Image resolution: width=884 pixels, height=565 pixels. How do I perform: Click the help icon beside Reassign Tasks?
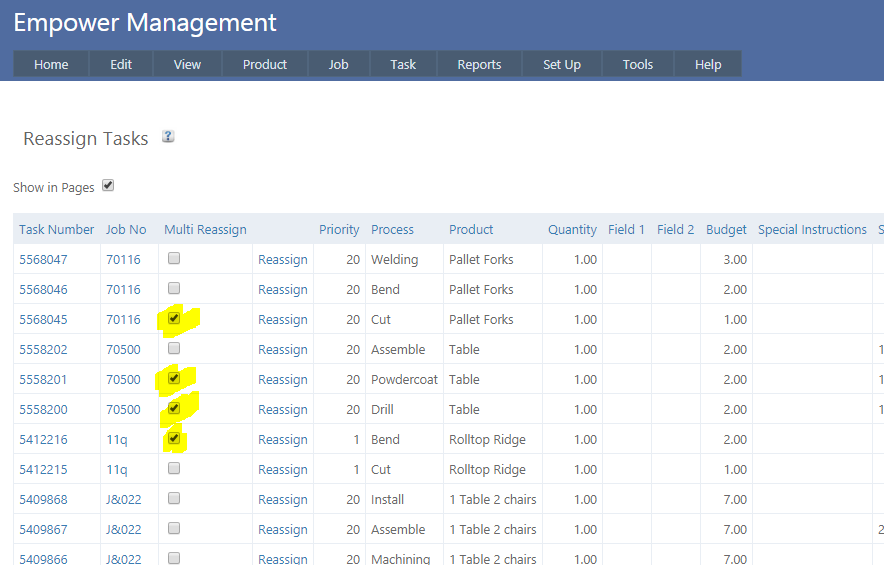(x=168, y=137)
